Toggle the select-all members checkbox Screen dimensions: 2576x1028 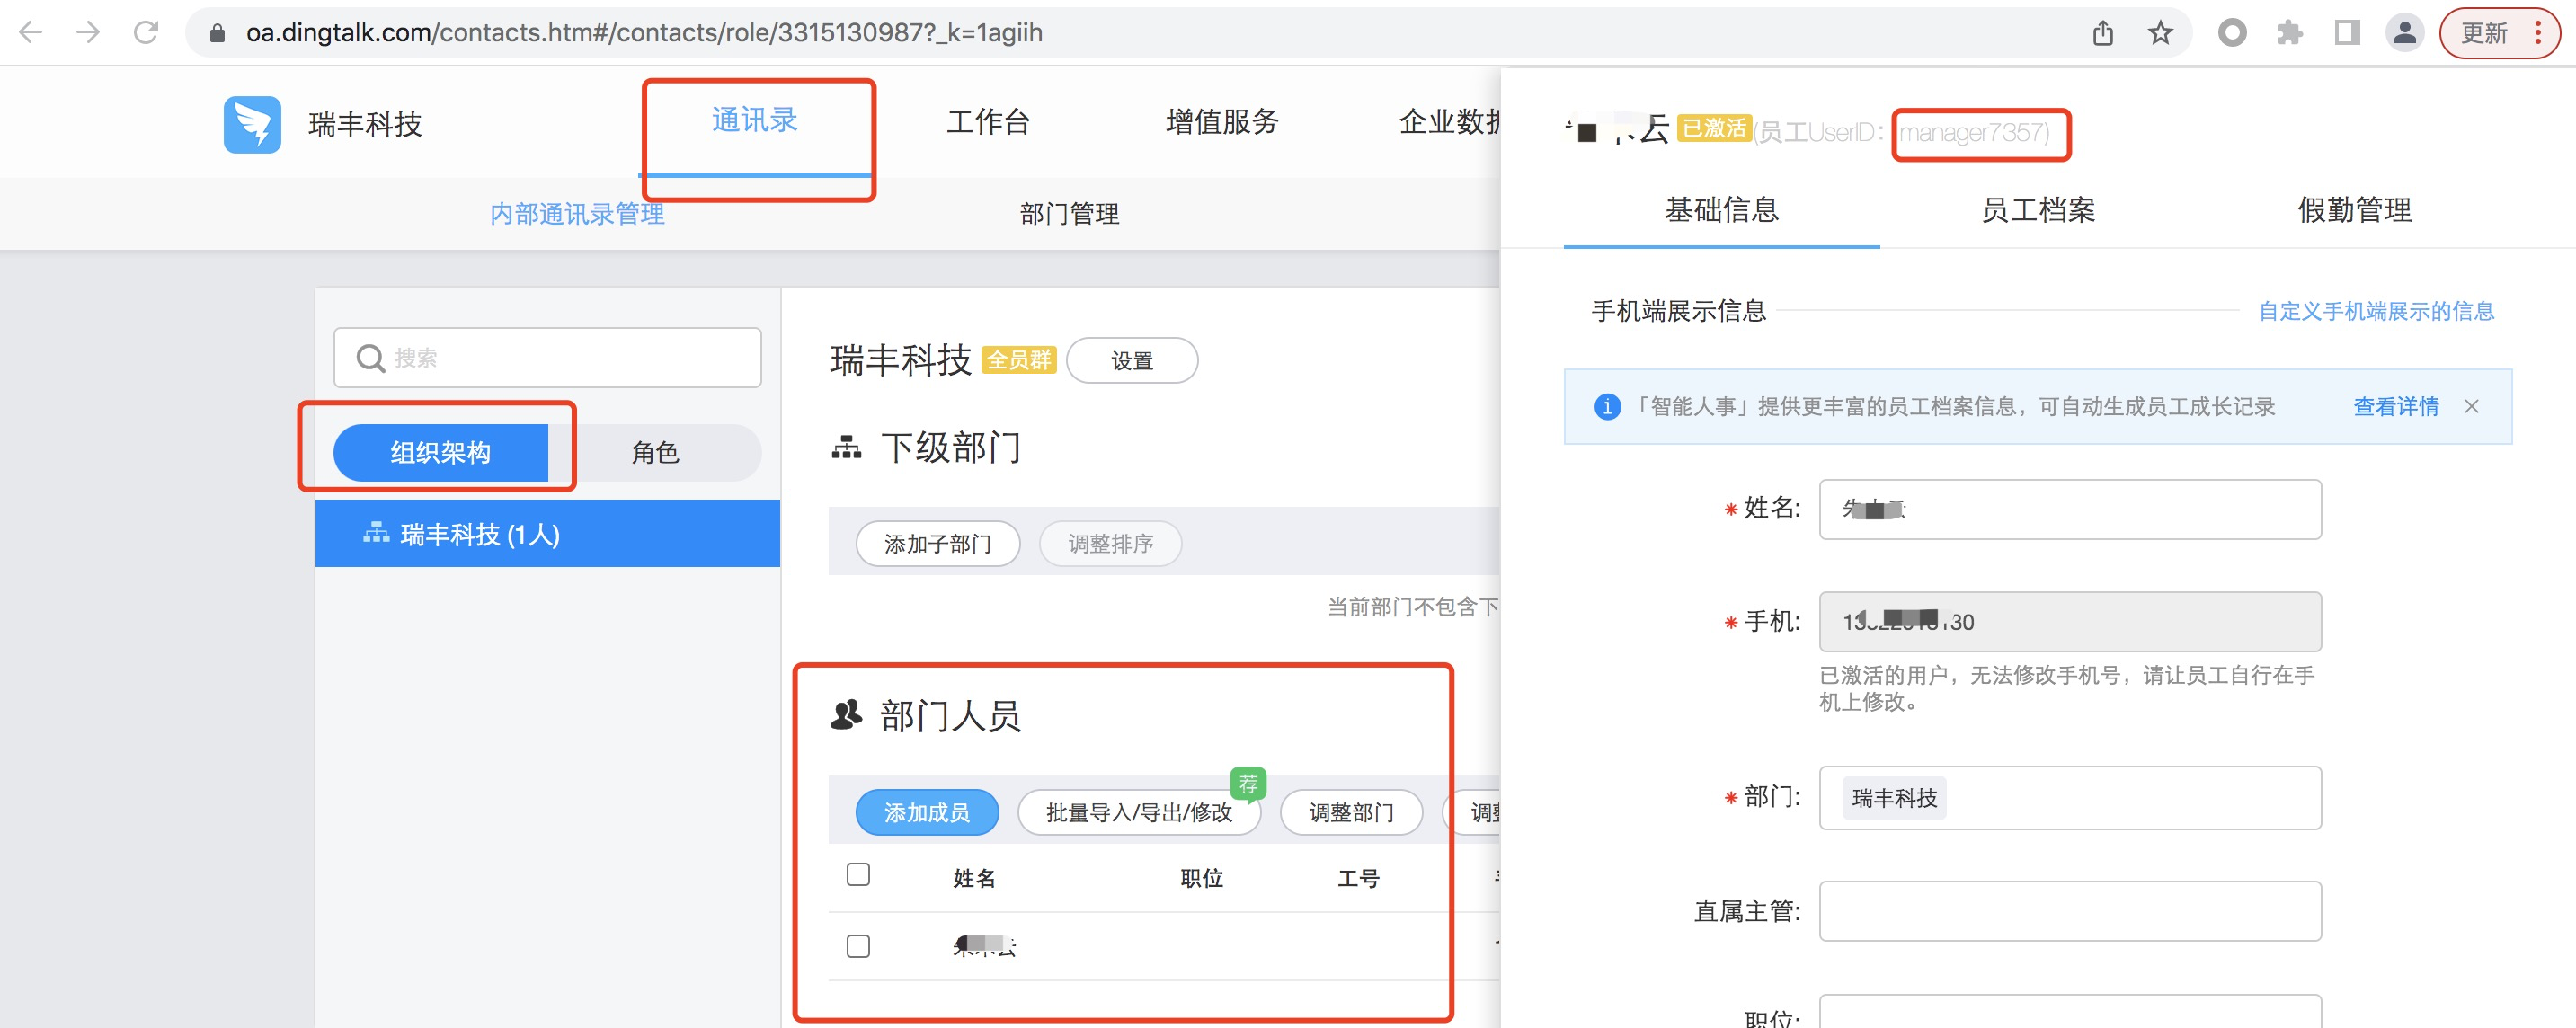[x=858, y=874]
